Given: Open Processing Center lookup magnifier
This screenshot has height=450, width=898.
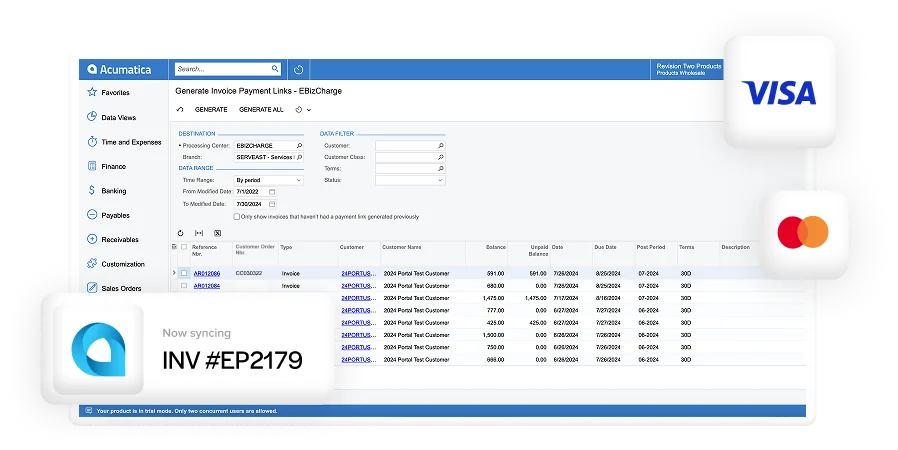Looking at the screenshot, I should pyautogui.click(x=299, y=145).
